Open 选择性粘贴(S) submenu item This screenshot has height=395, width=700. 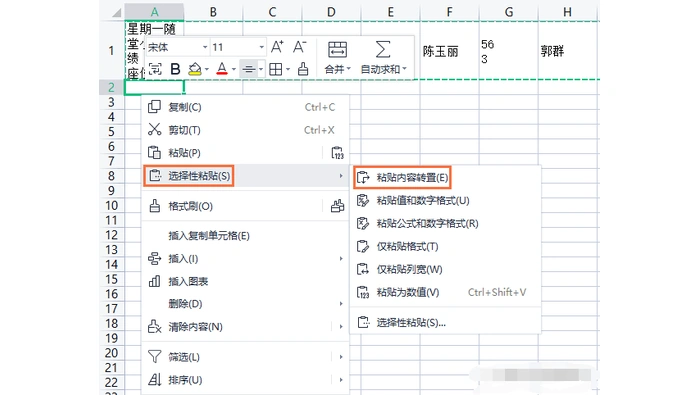click(x=245, y=176)
